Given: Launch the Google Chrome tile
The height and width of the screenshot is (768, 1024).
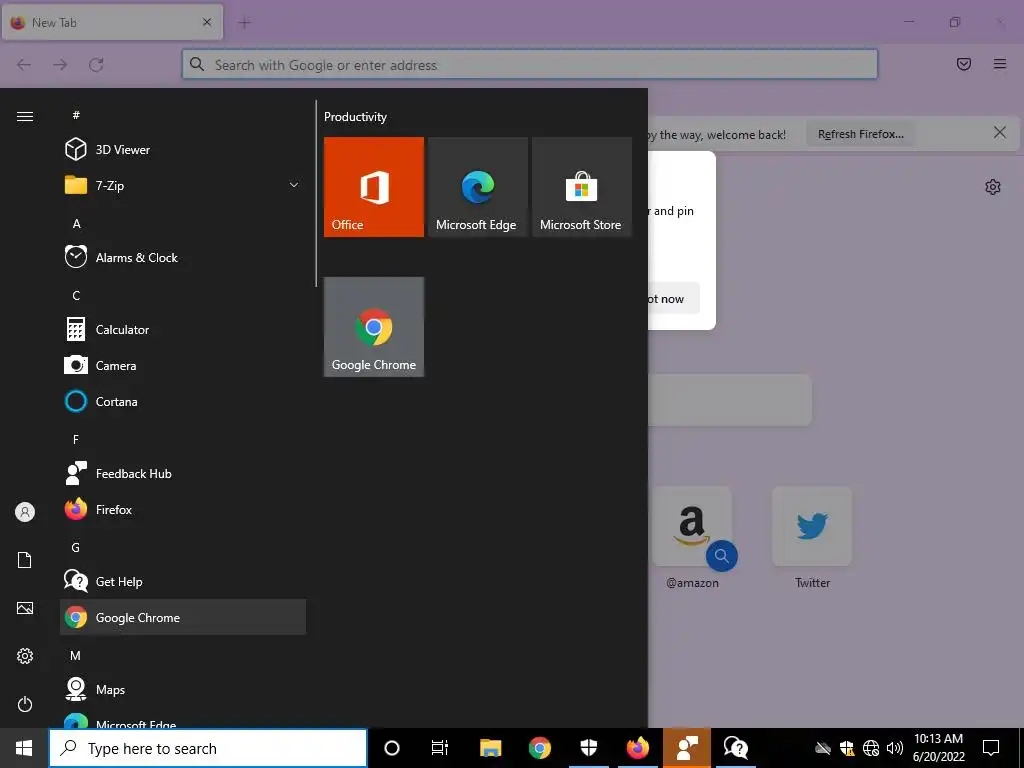Looking at the screenshot, I should pyautogui.click(x=374, y=327).
